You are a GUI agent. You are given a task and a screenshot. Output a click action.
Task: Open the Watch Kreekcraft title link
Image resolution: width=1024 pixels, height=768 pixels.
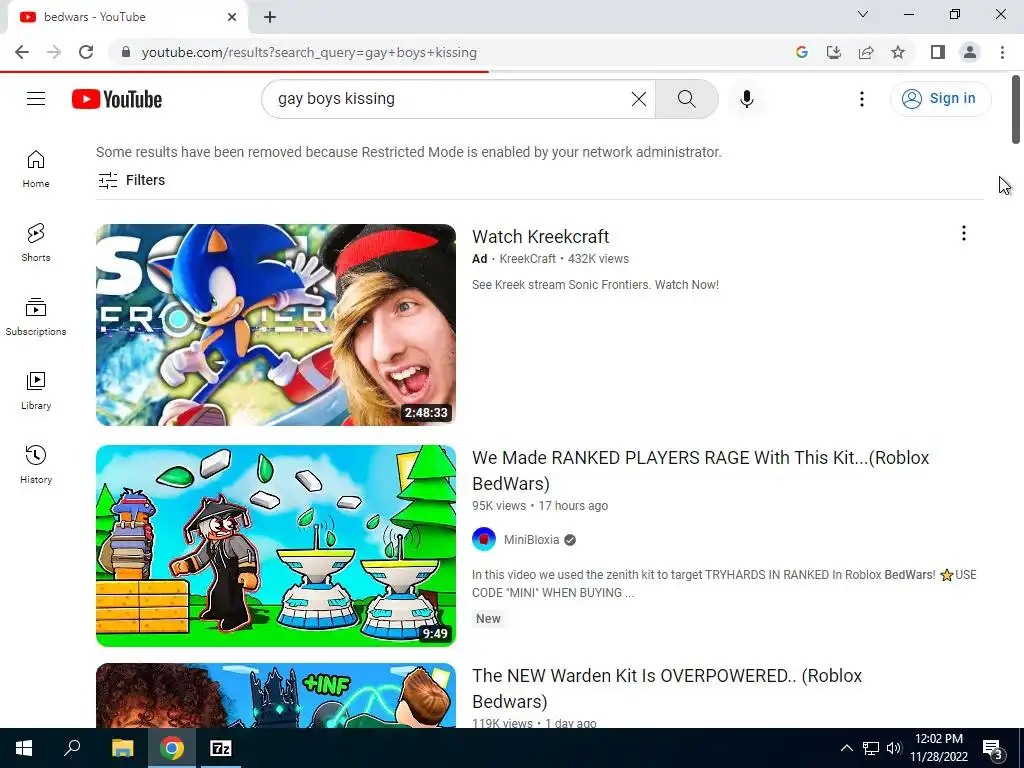541,236
